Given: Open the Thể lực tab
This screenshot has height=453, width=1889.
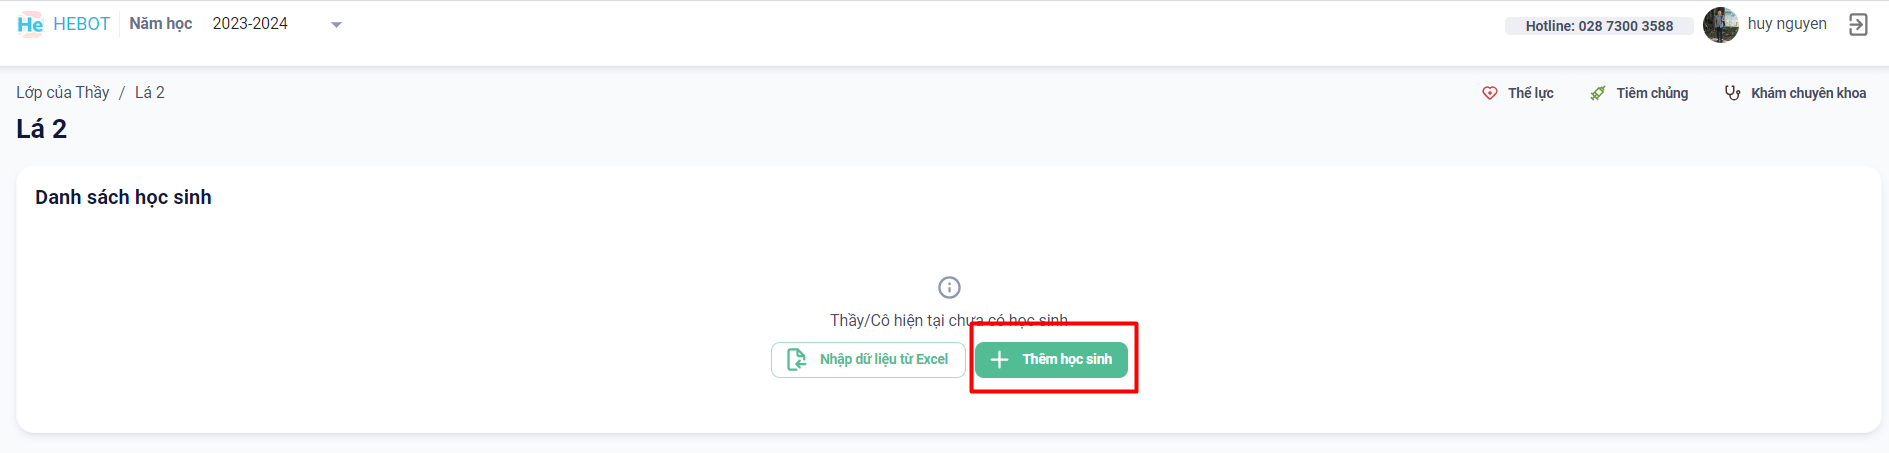Looking at the screenshot, I should 1530,93.
